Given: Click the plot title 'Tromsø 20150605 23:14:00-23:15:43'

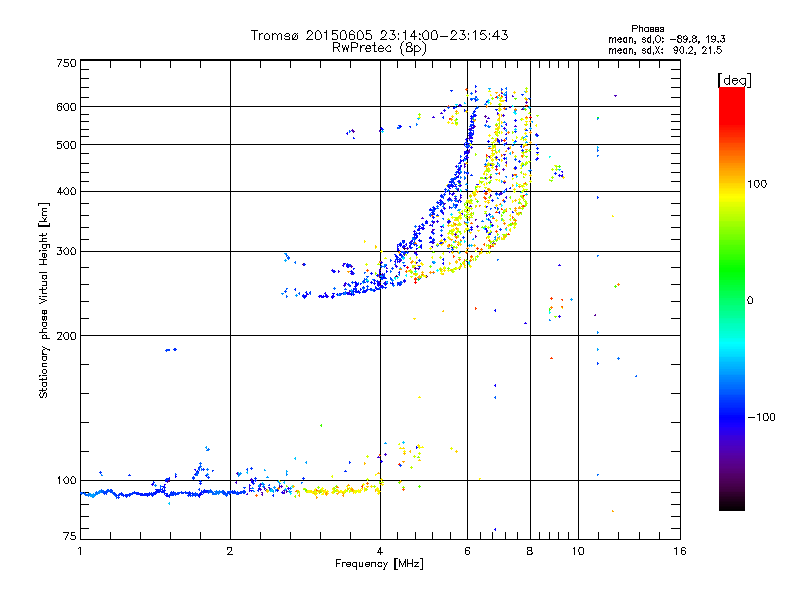Looking at the screenshot, I should [379, 35].
